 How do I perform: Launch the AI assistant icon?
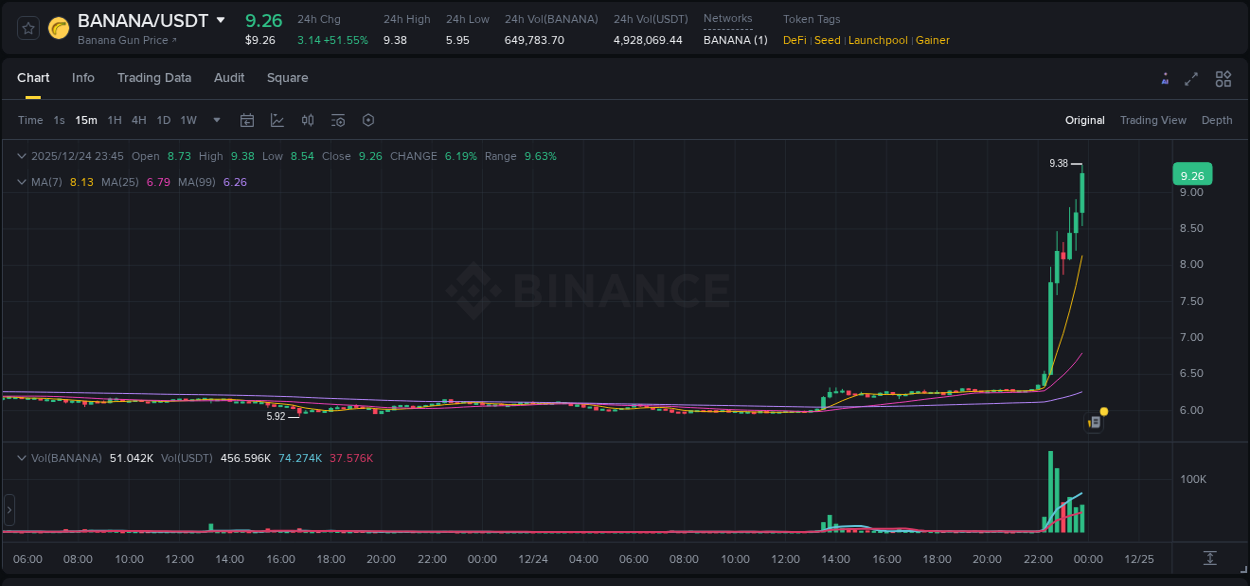(x=1165, y=78)
